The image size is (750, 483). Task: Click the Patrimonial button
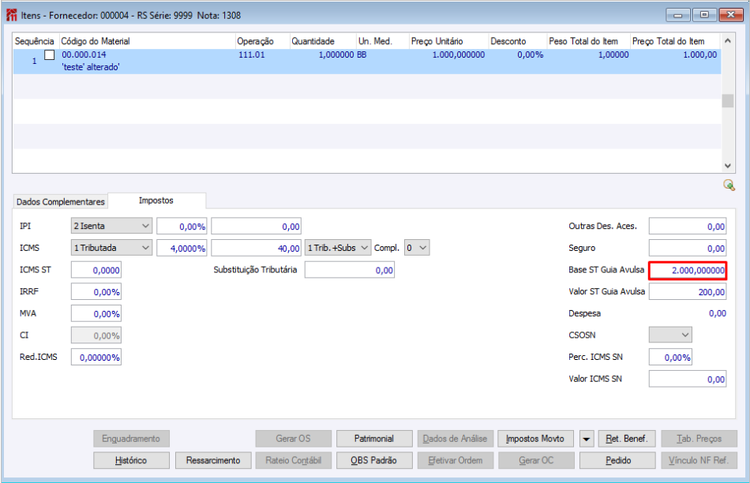point(374,439)
